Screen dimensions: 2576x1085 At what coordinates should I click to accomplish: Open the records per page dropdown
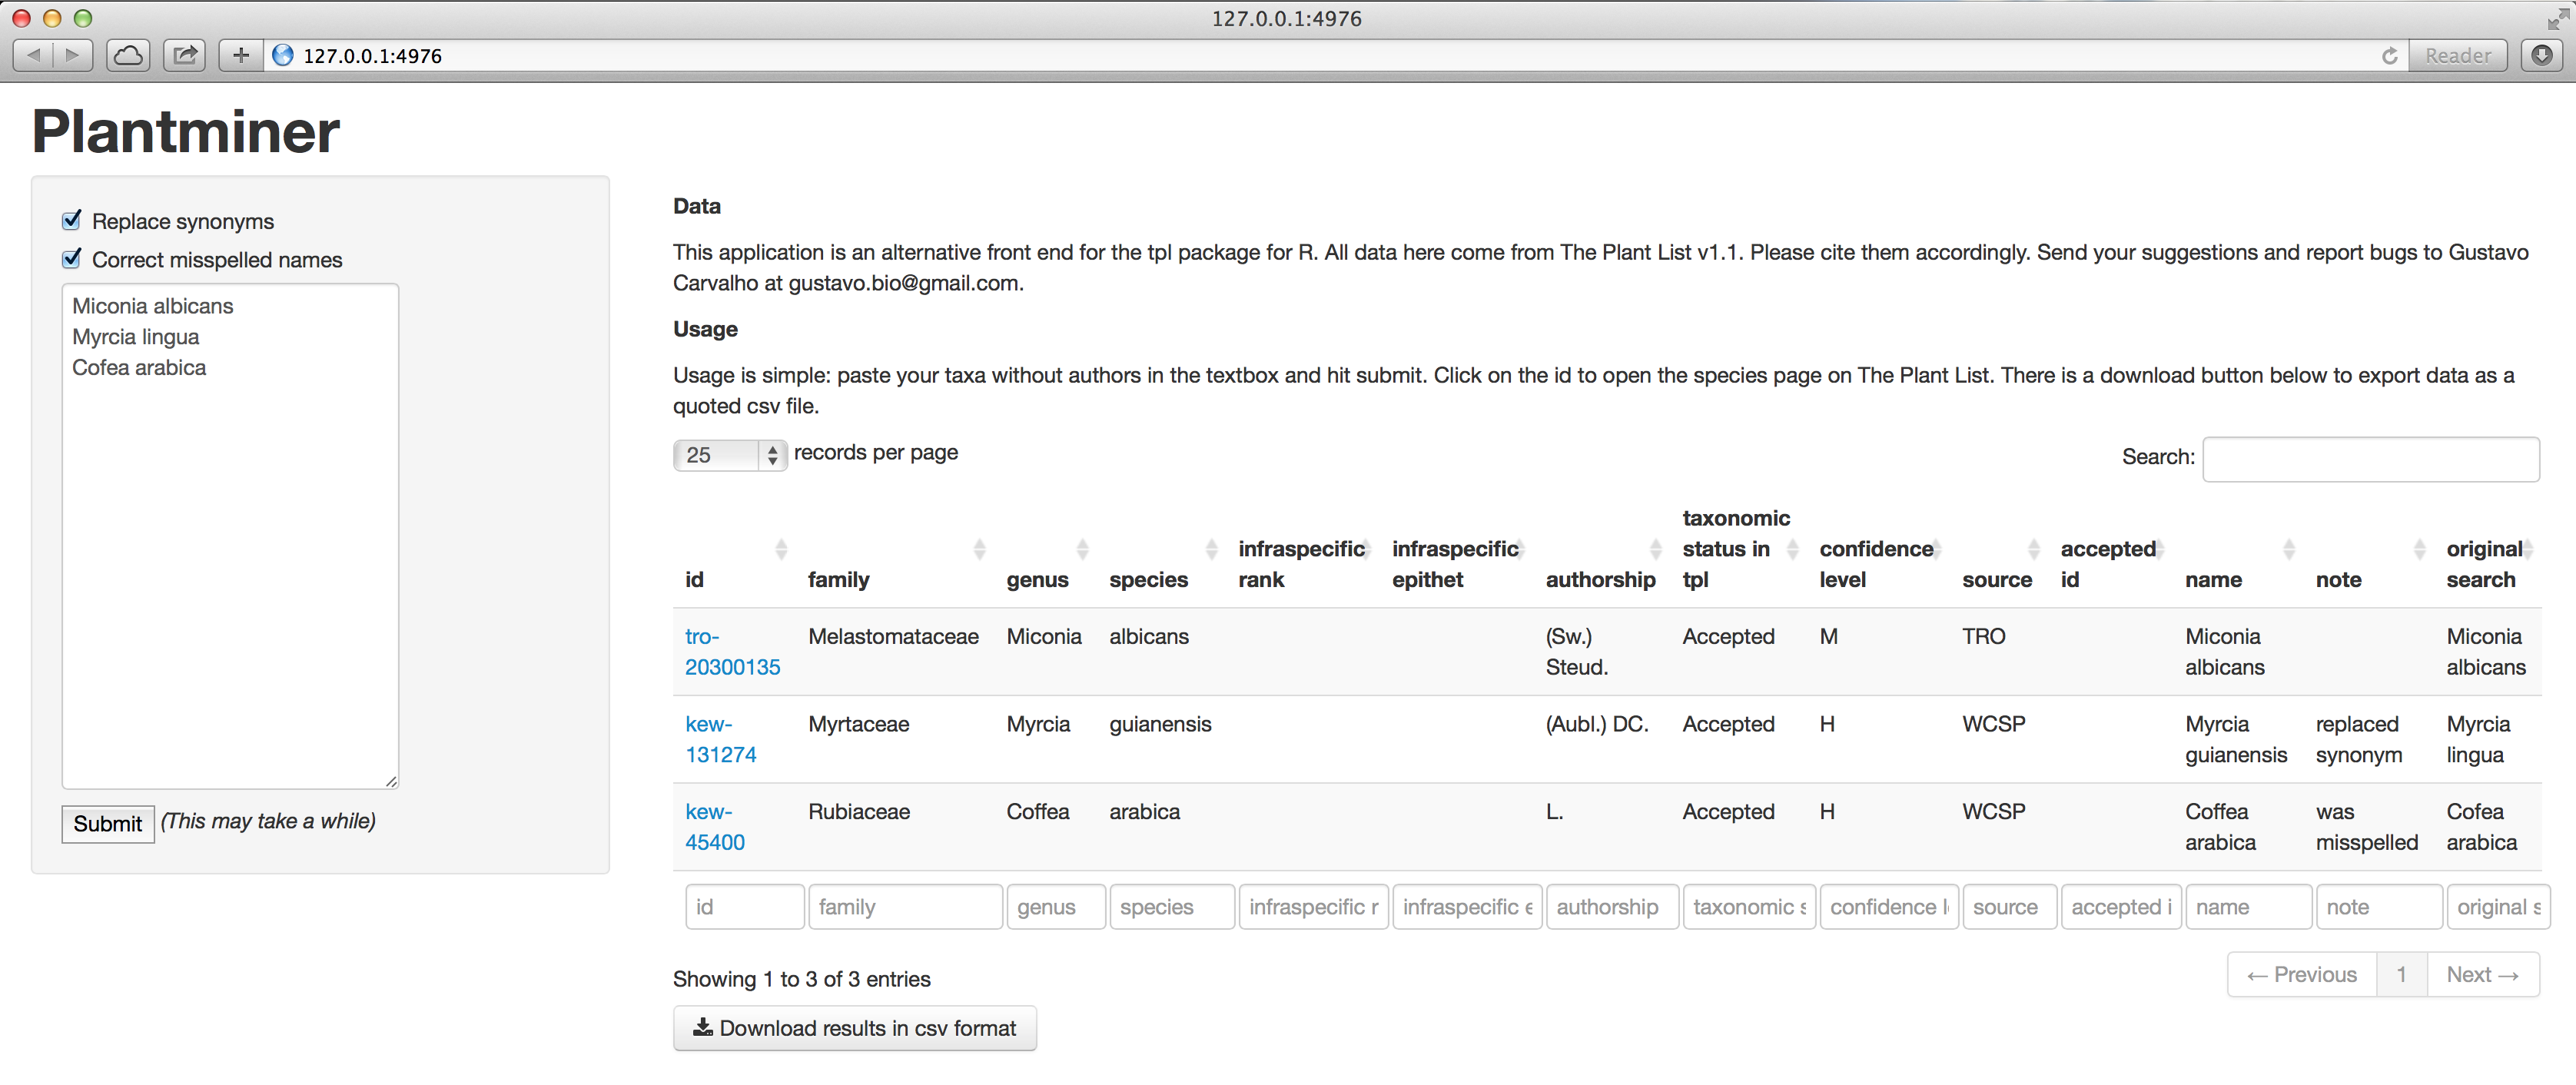click(729, 455)
